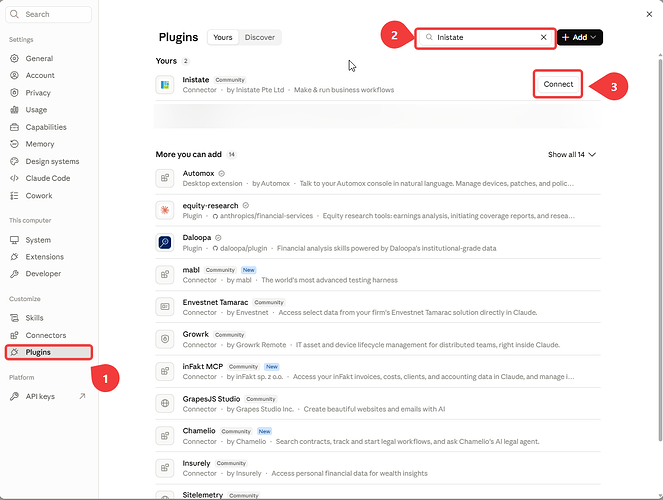Open the Growrk connector entry
The width and height of the screenshot is (663, 500).
pyautogui.click(x=378, y=339)
